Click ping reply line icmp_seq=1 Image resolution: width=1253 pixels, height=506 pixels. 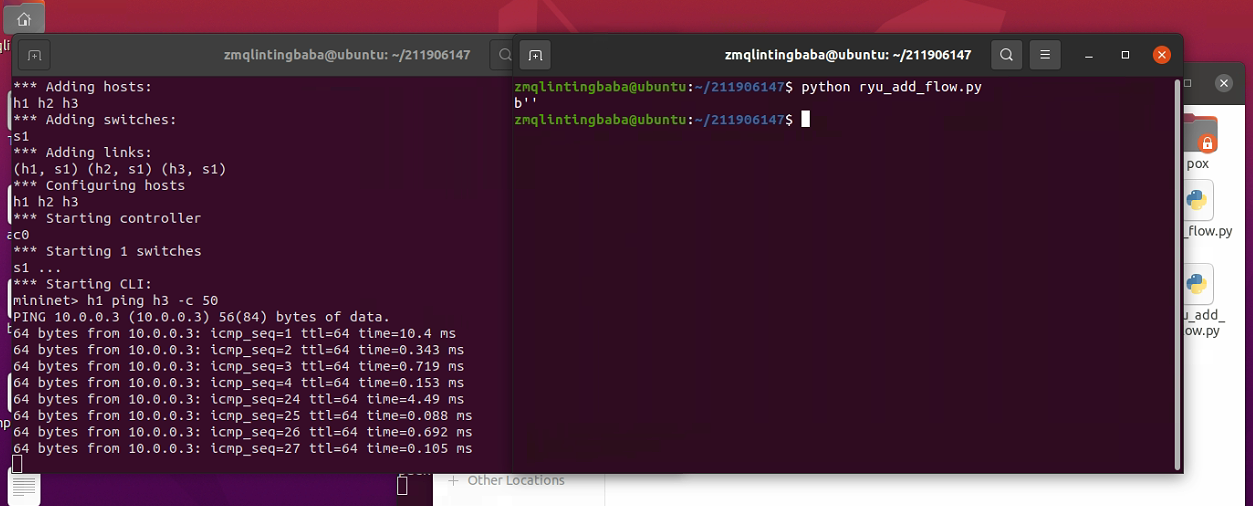point(234,333)
